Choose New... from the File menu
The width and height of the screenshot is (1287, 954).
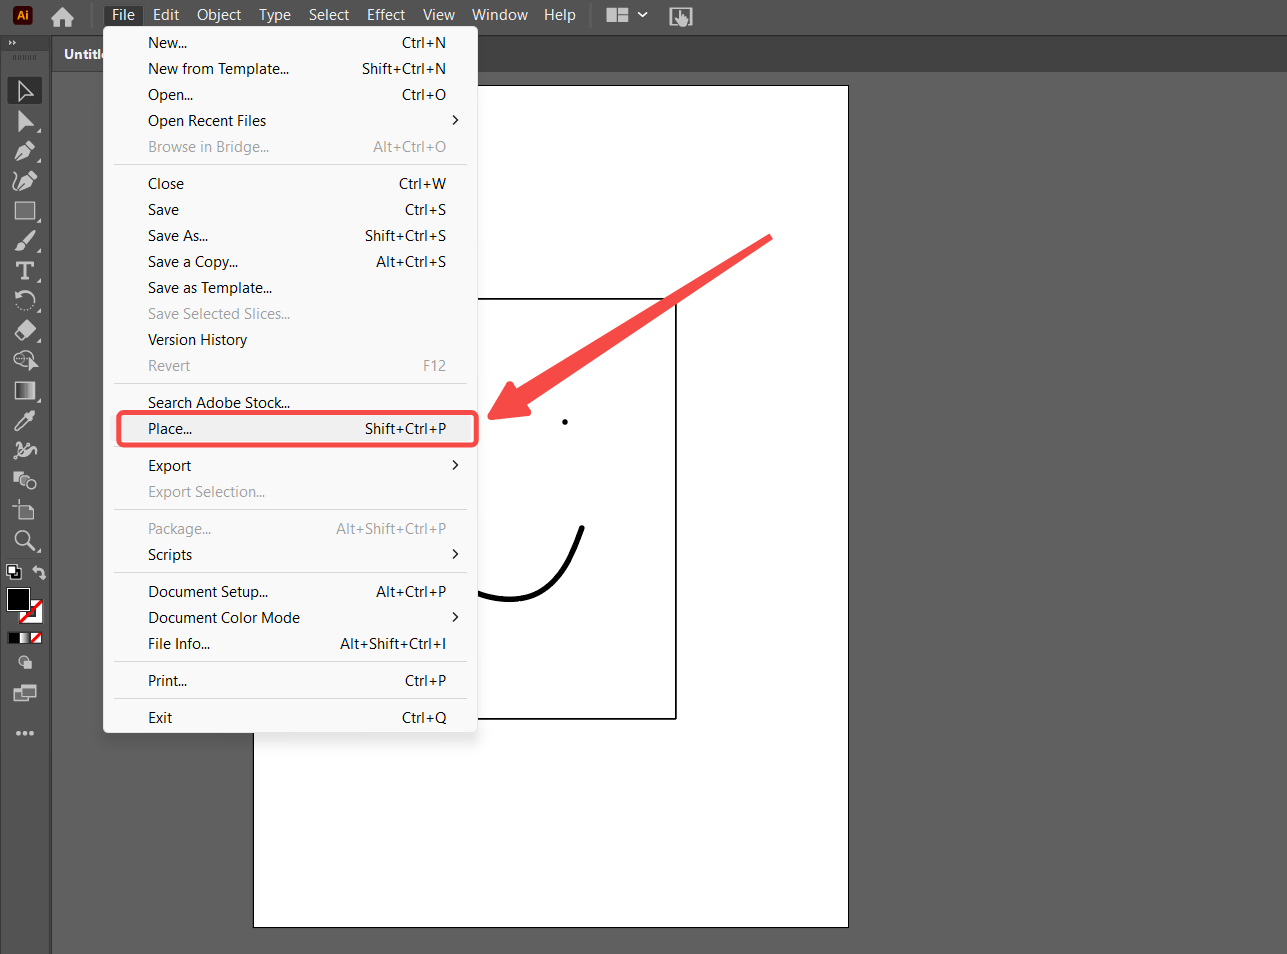tap(290, 43)
